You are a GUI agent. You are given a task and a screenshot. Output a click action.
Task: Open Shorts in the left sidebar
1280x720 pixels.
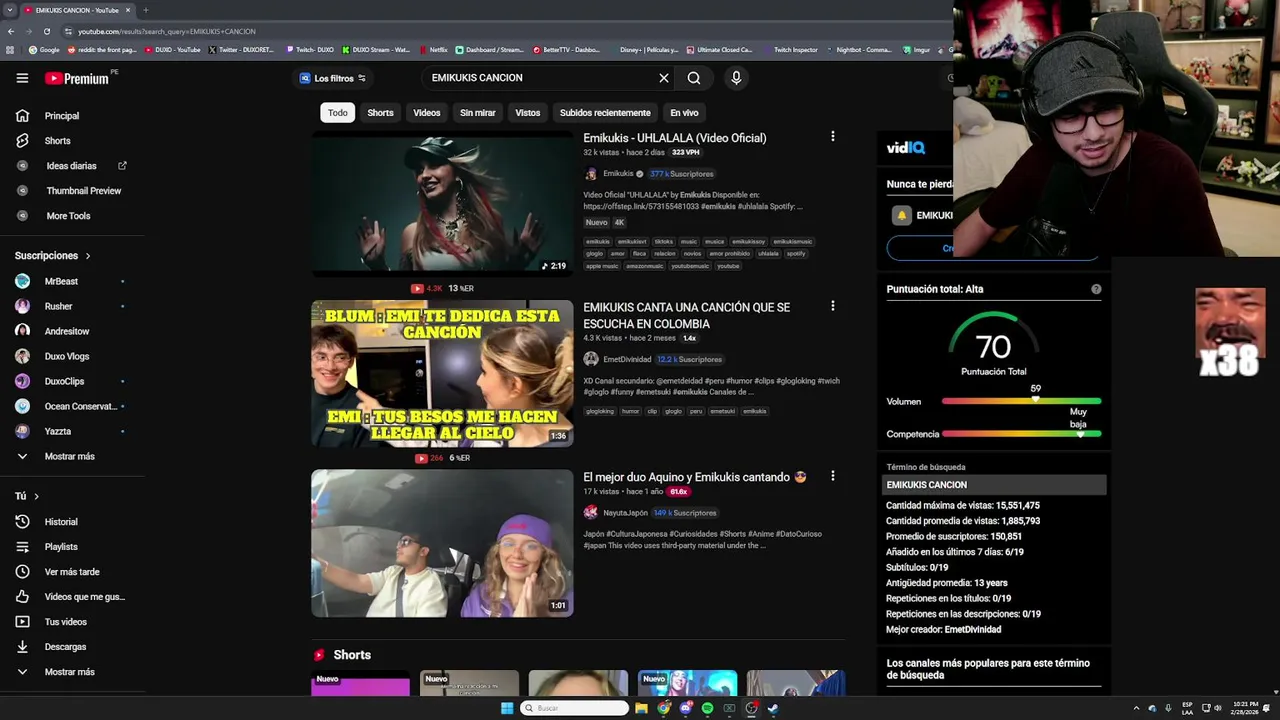57,141
